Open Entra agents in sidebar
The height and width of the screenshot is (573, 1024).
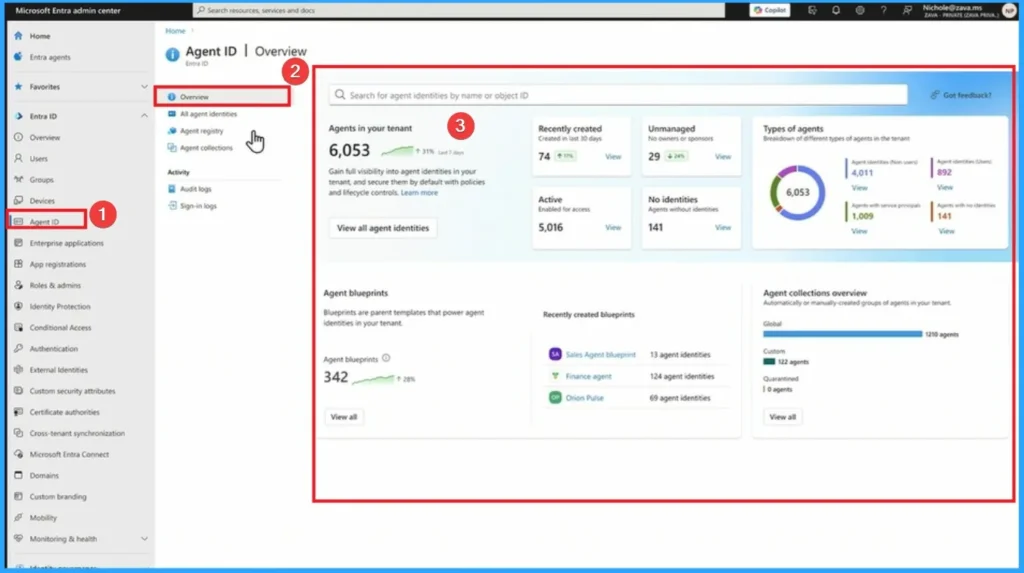click(x=50, y=57)
